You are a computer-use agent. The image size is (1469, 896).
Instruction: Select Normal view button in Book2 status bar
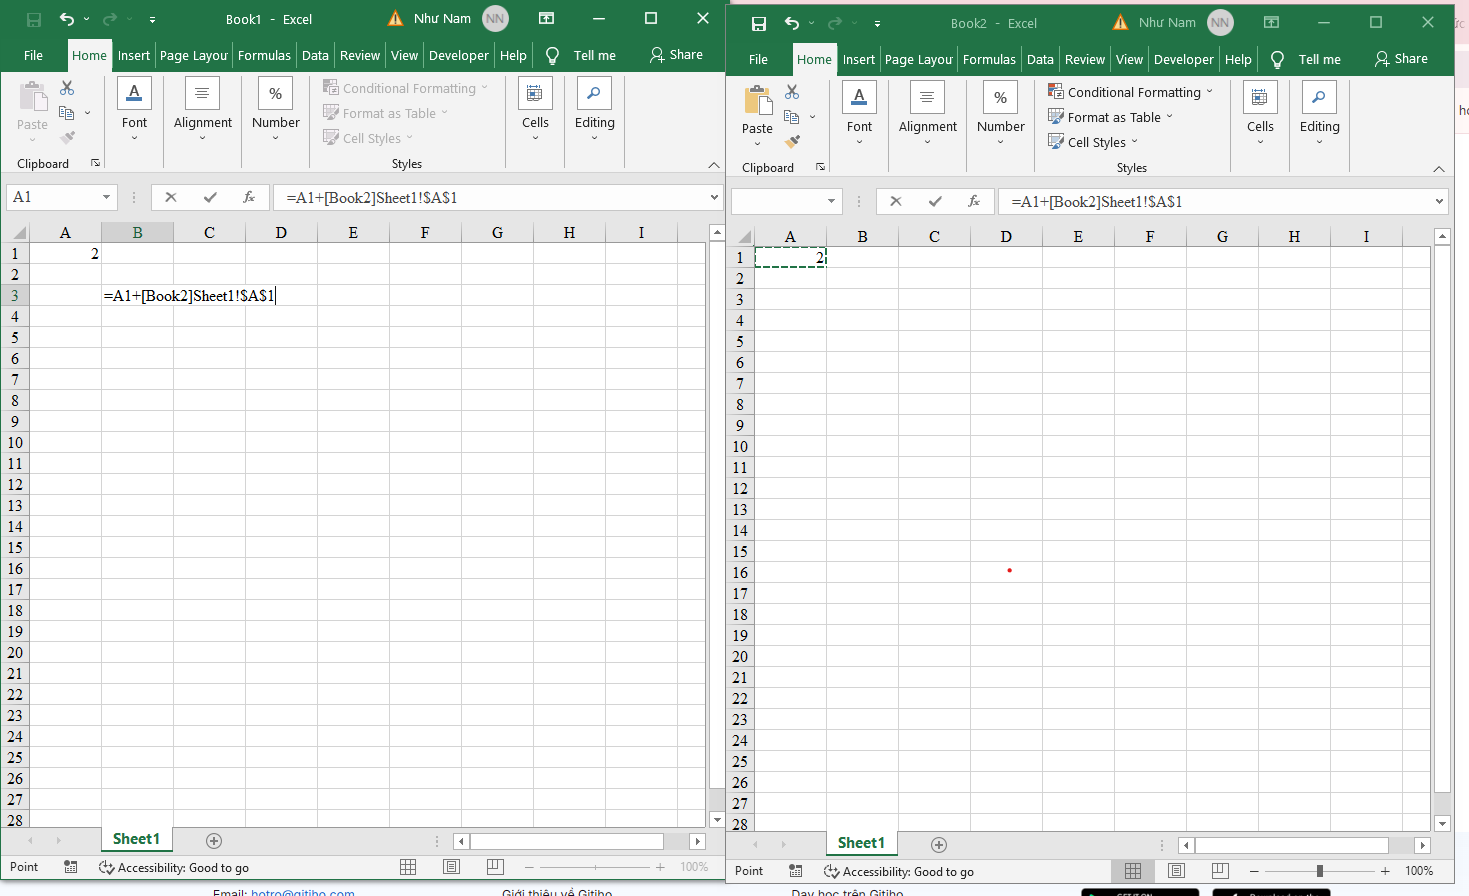click(1133, 871)
